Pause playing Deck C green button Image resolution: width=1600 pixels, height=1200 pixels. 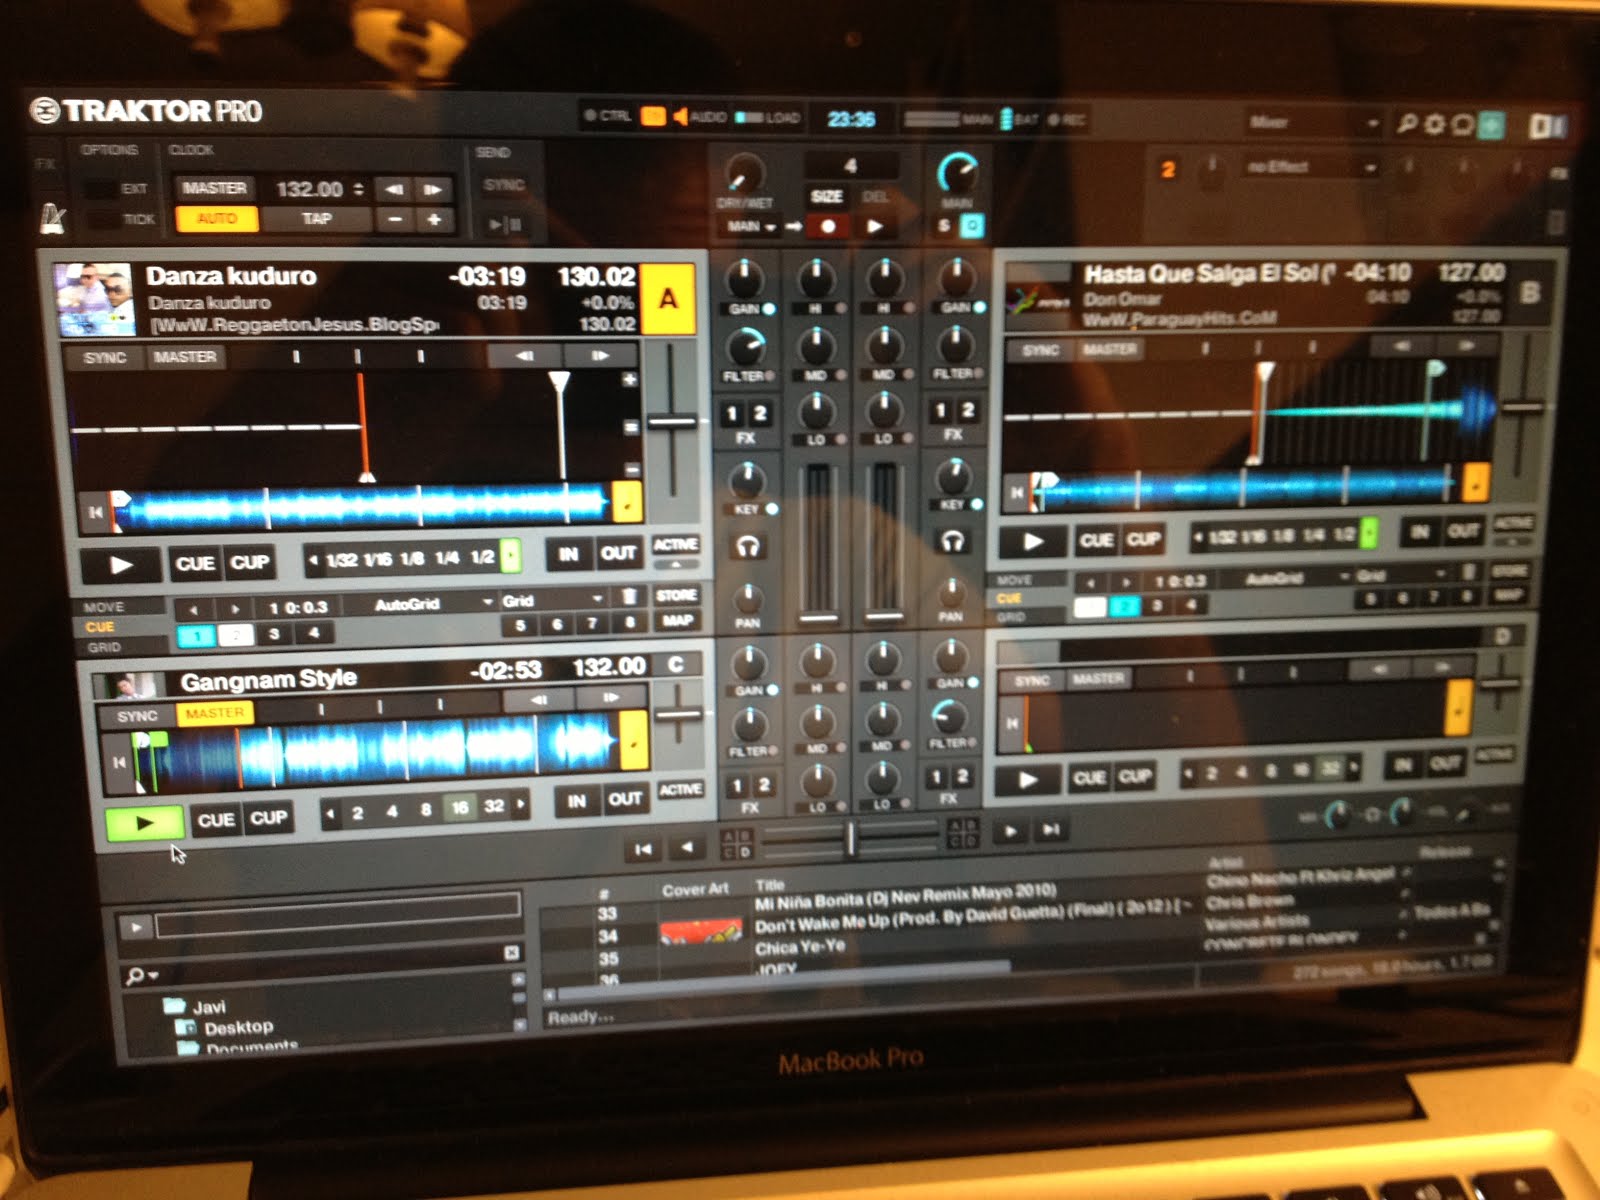point(144,823)
